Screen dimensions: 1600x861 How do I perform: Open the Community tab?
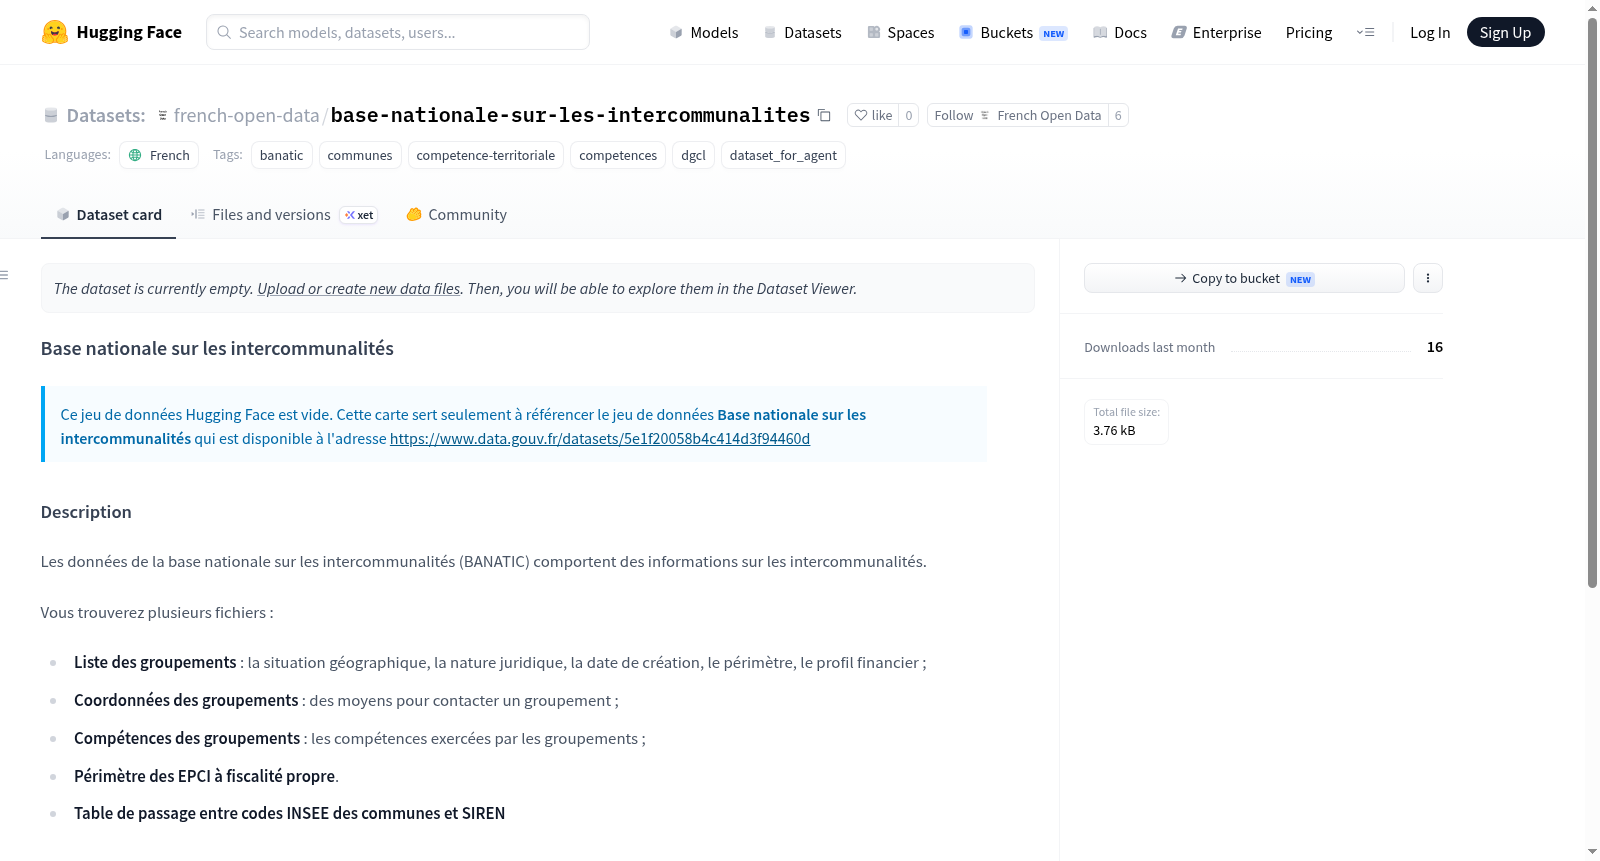tap(456, 214)
